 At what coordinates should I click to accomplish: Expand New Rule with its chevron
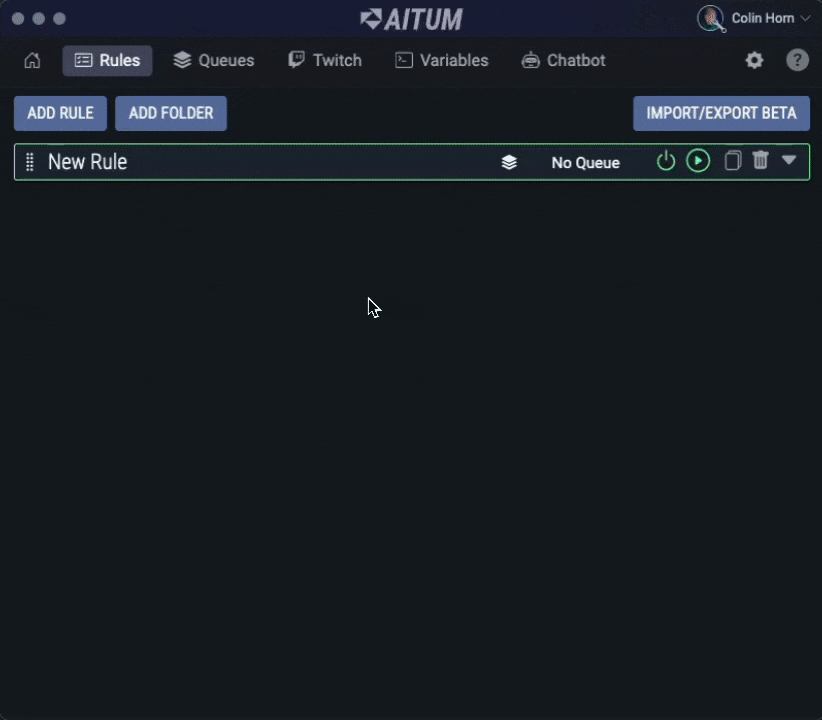click(x=789, y=160)
